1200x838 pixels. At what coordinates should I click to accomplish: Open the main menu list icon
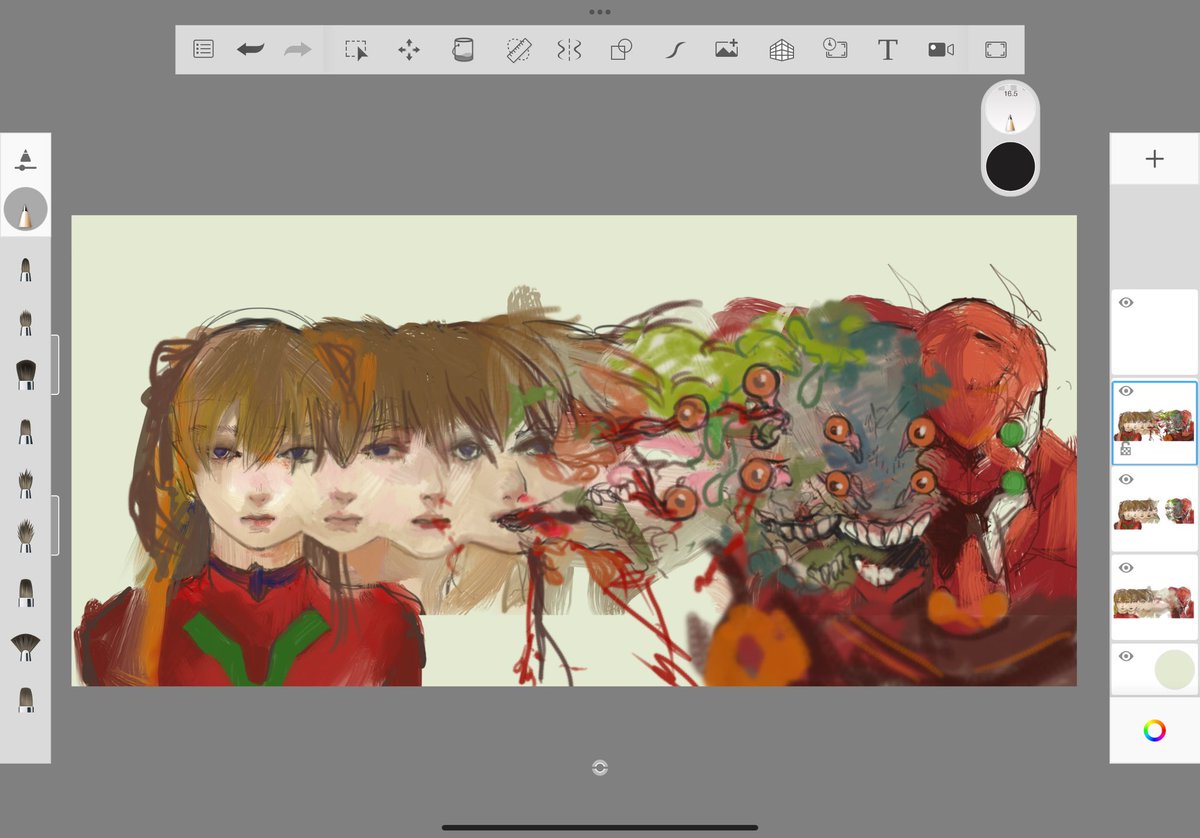pyautogui.click(x=203, y=49)
